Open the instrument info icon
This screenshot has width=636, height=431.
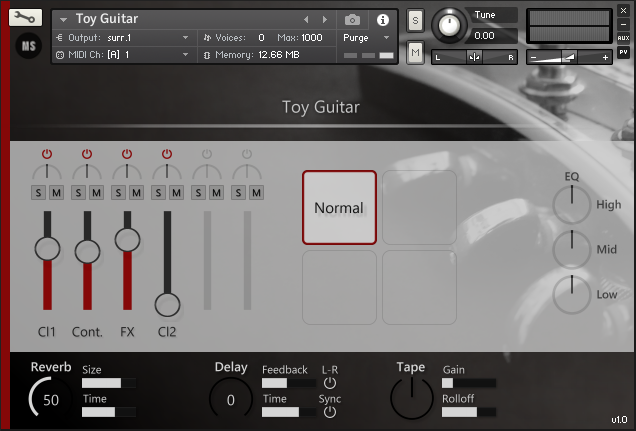[x=382, y=19]
